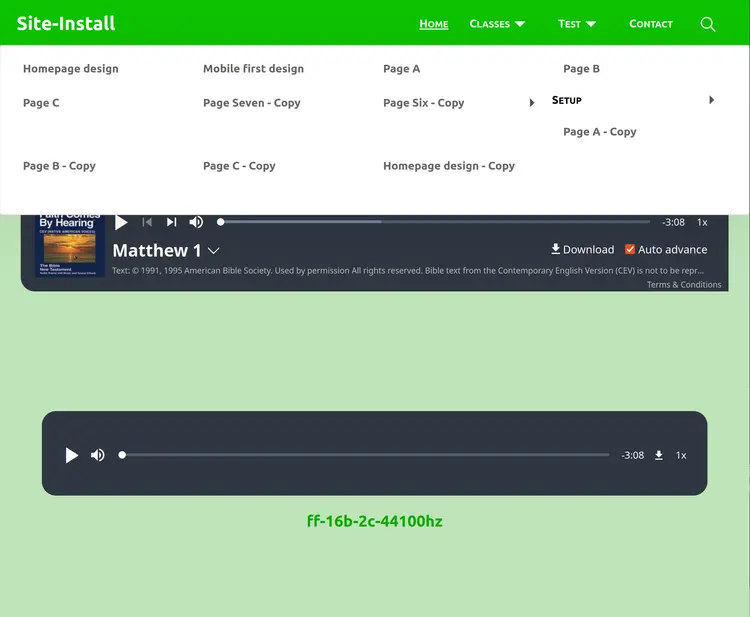Click the ff-16b-2c-44100hz link
The width and height of the screenshot is (750, 617).
375,521
